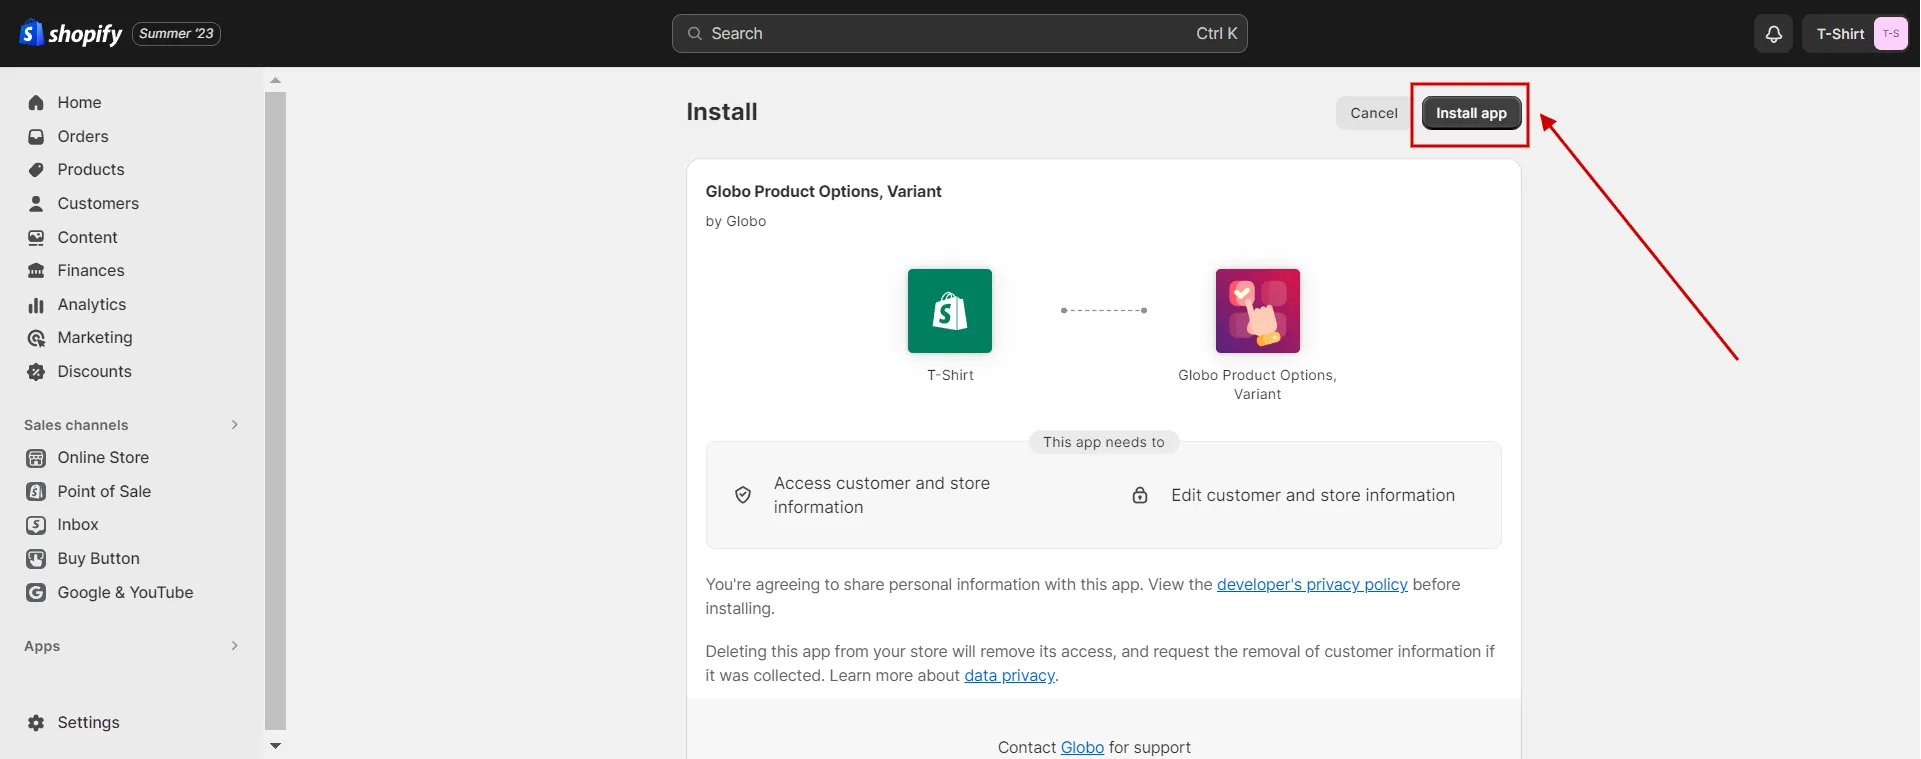Click the 'This app needs to' label
The width and height of the screenshot is (1921, 759).
1104,443
